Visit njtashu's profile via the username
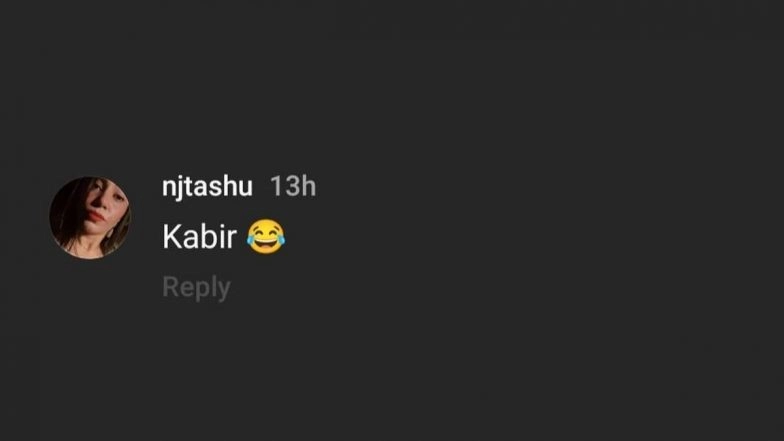The image size is (784, 441). coord(207,186)
